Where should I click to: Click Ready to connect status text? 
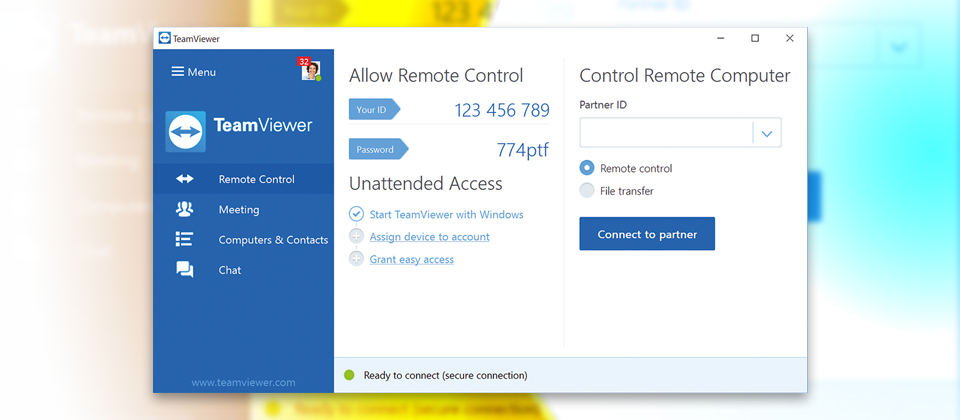[445, 375]
